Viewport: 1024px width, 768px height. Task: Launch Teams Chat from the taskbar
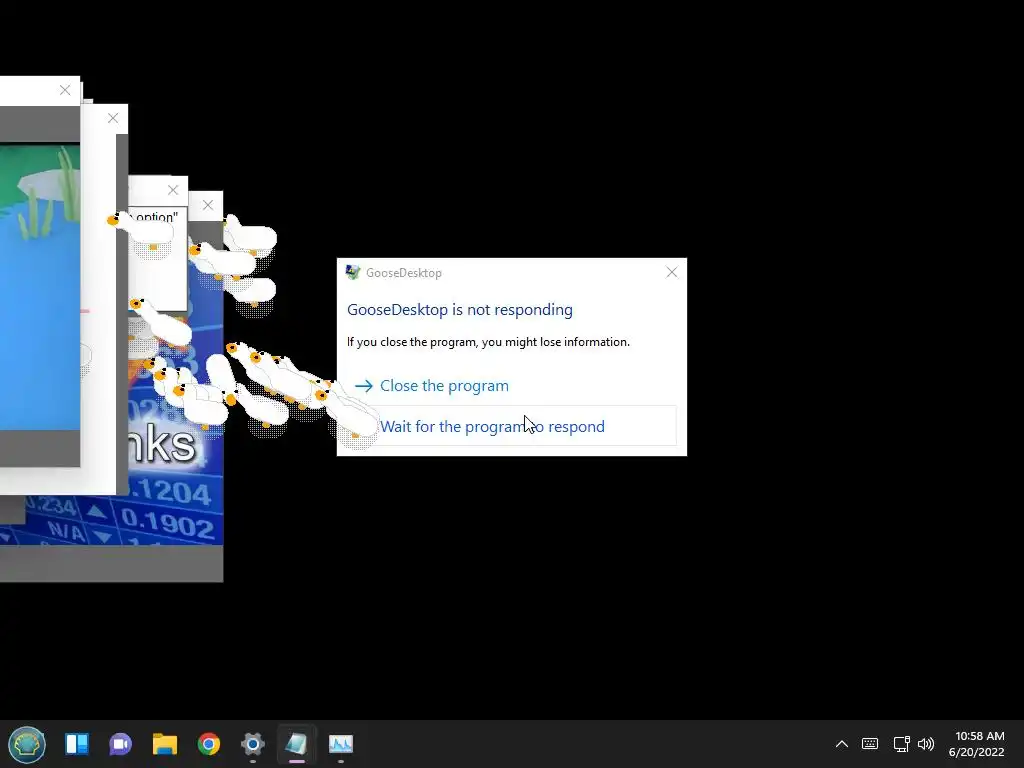coord(121,744)
